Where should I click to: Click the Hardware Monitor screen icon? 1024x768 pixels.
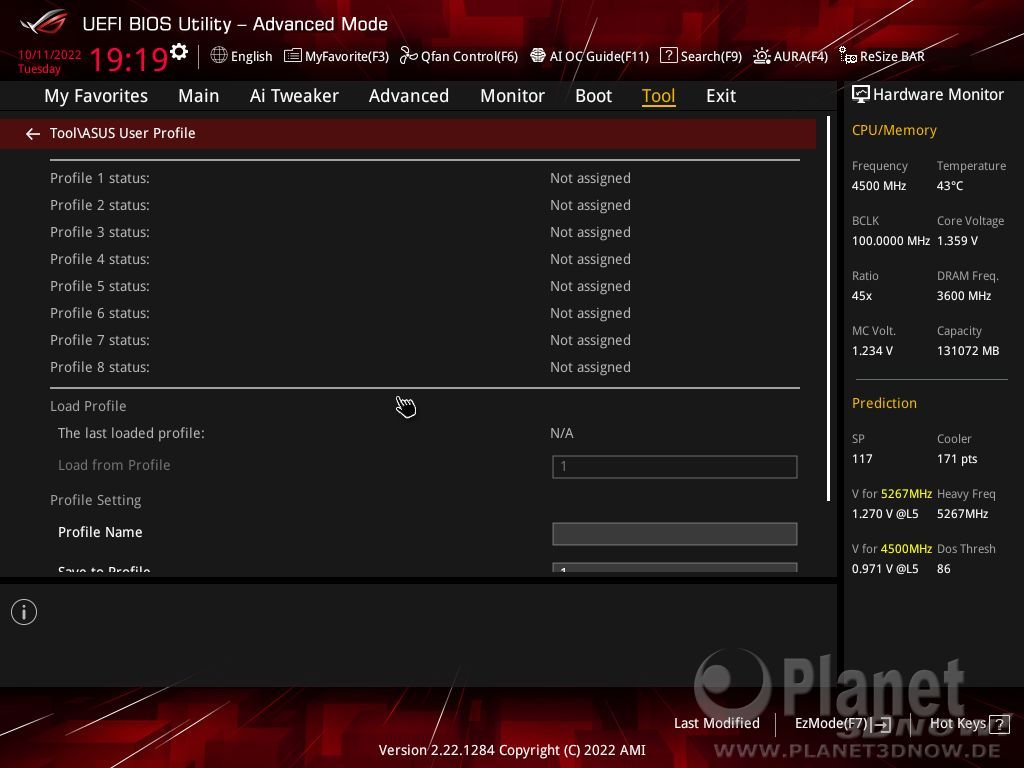(861, 95)
